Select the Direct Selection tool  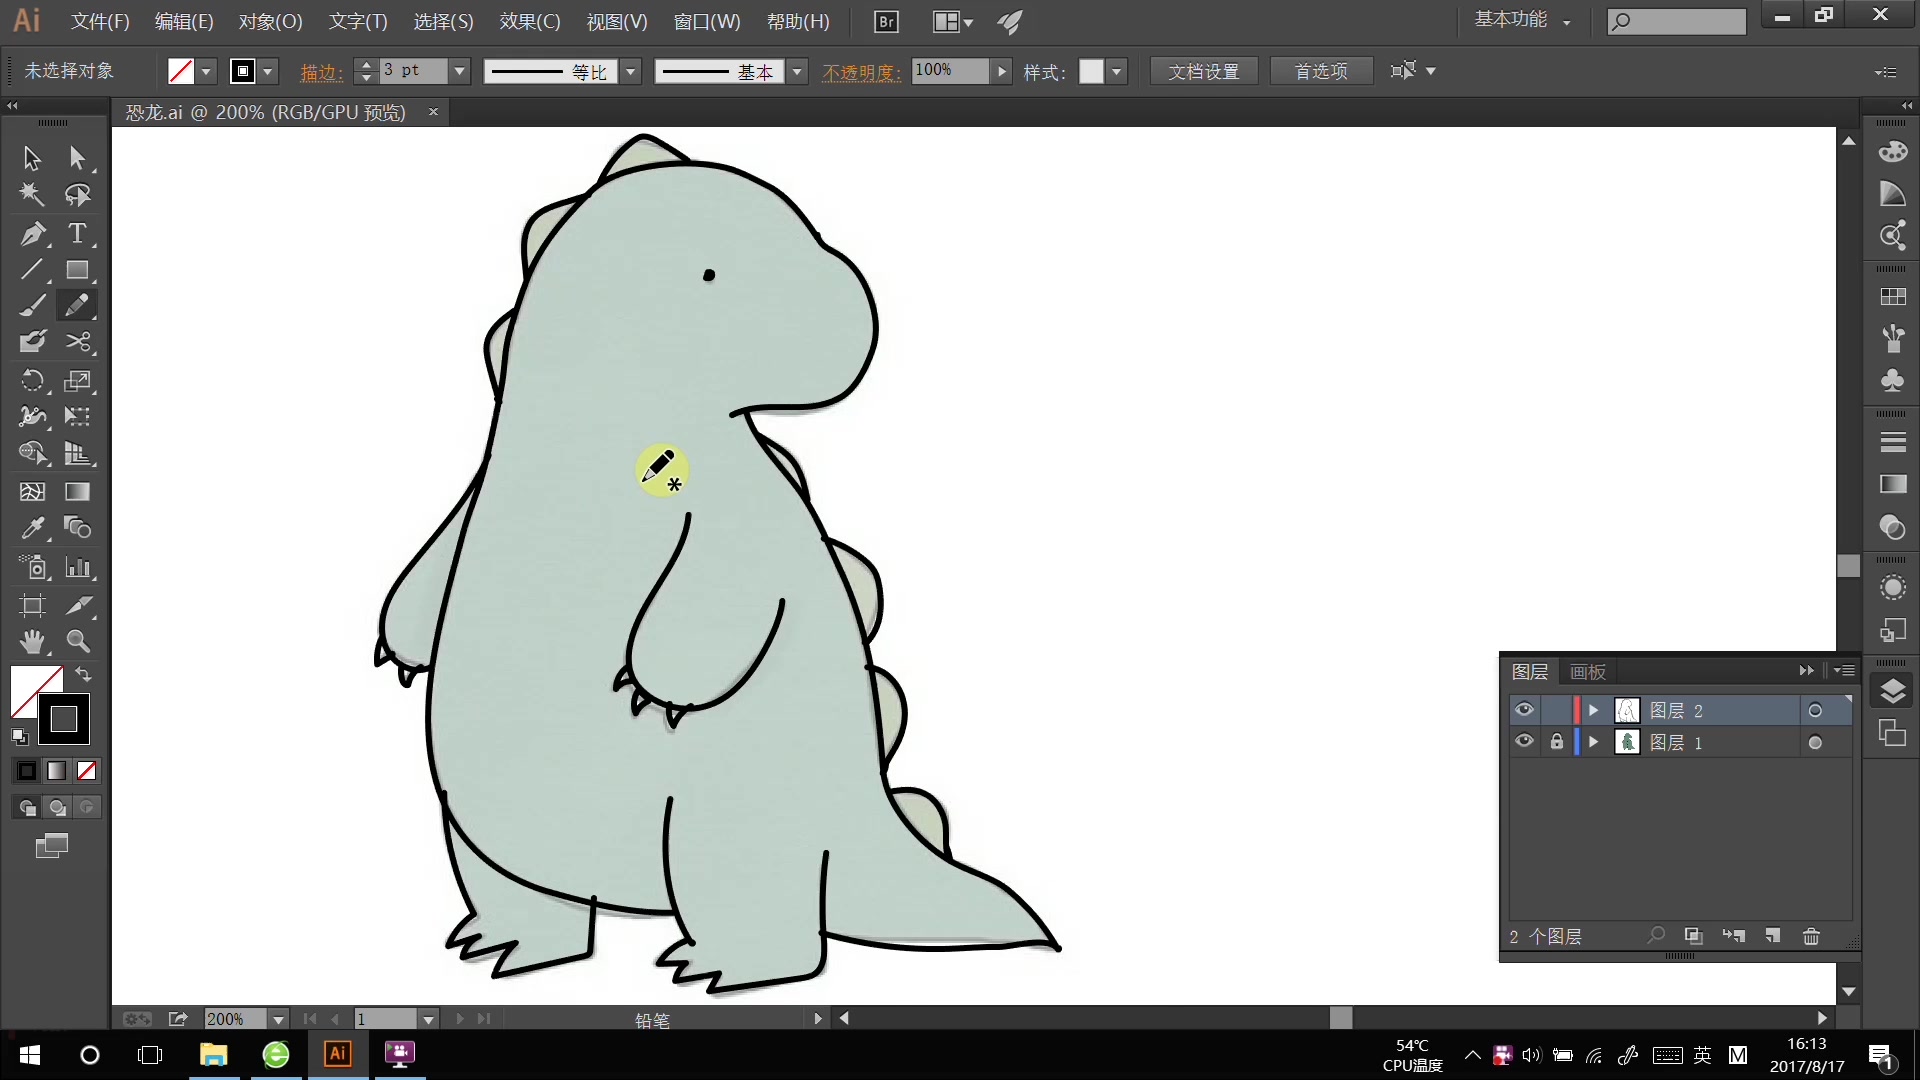click(76, 158)
